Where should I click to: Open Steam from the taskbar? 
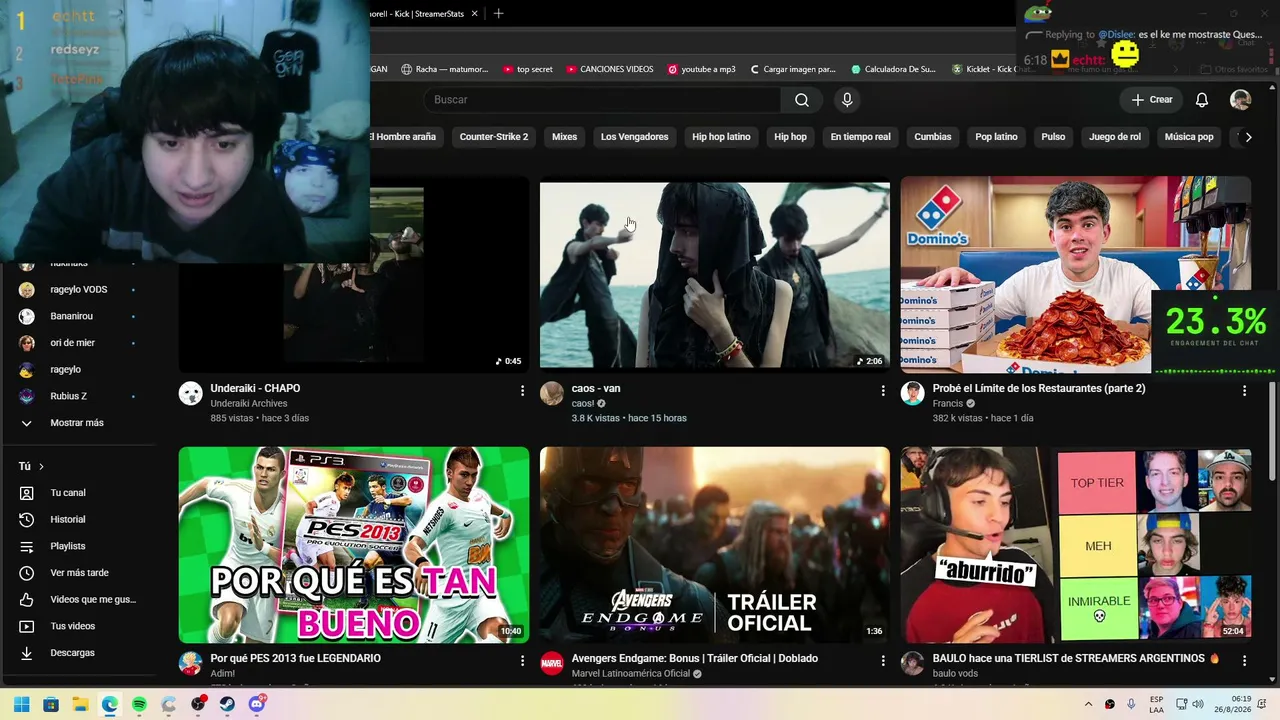tap(227, 704)
